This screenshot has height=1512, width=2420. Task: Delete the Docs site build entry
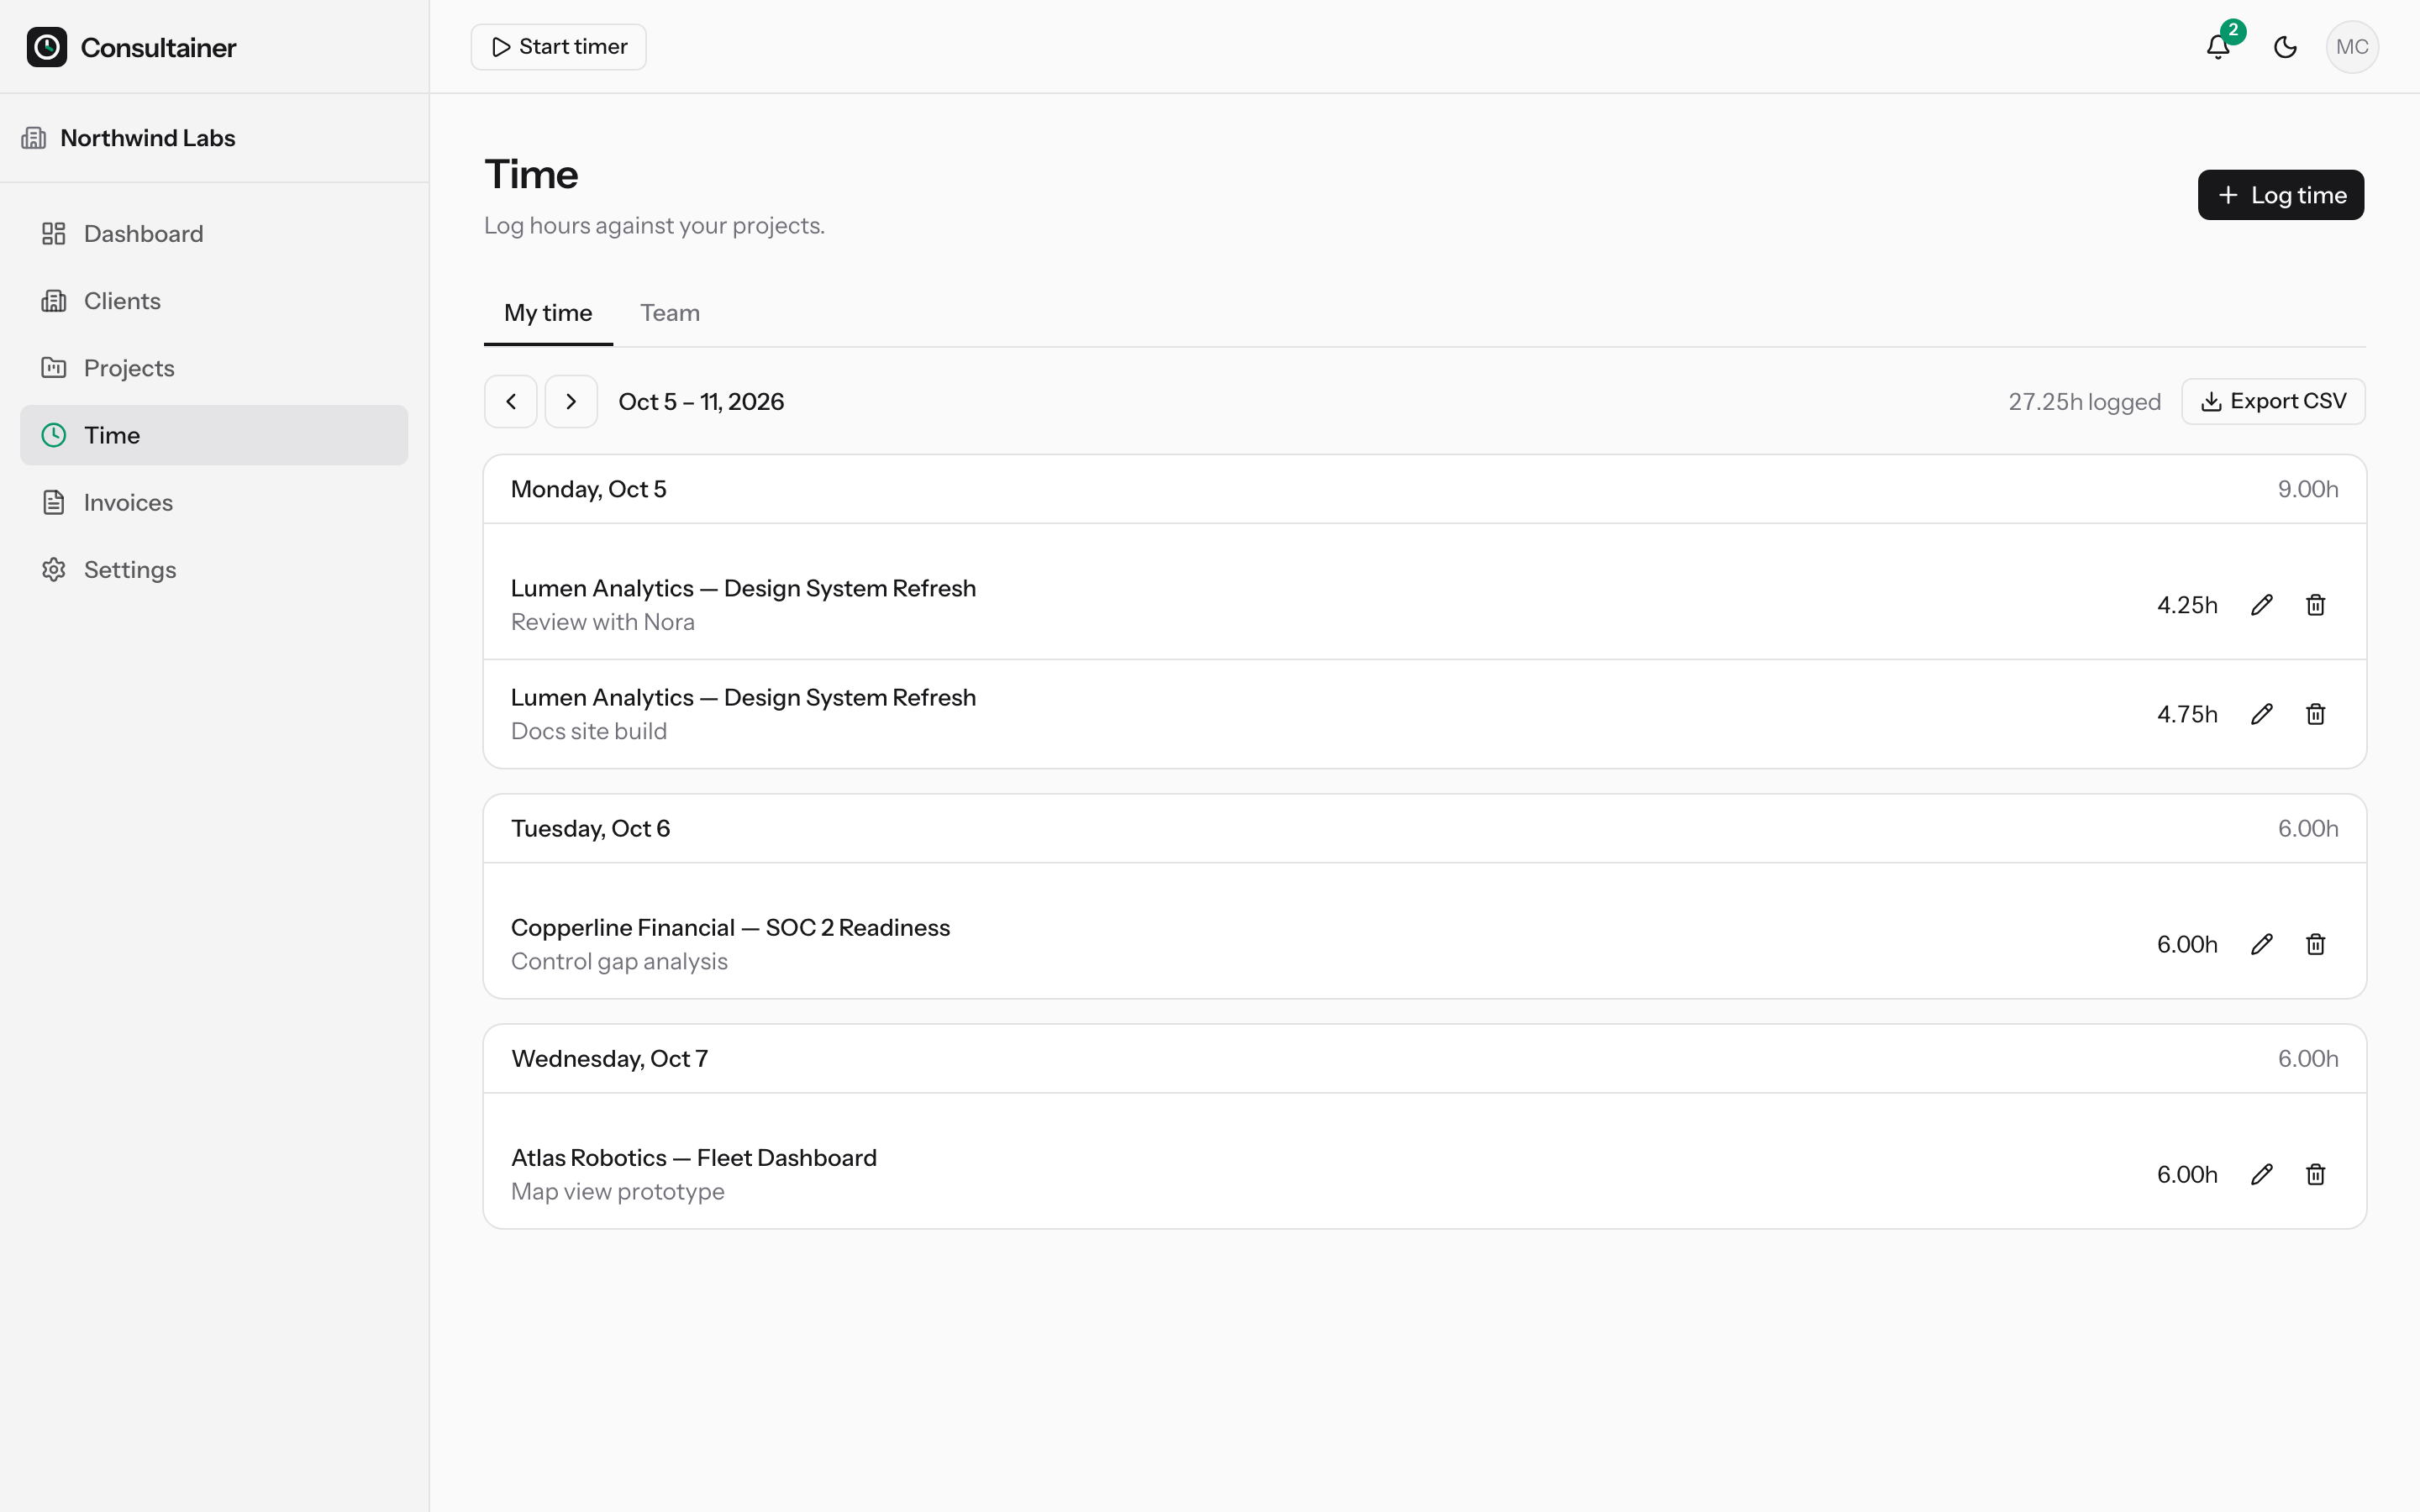tap(2315, 714)
